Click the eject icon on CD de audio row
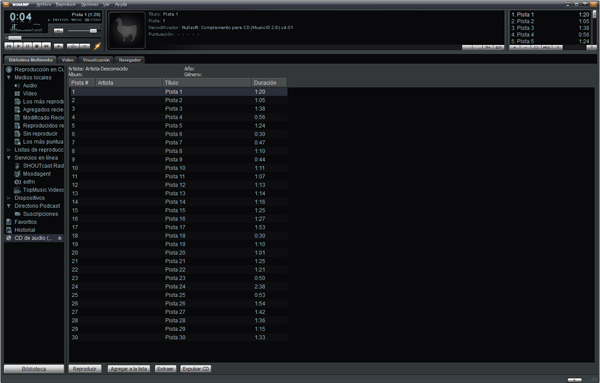 point(59,238)
